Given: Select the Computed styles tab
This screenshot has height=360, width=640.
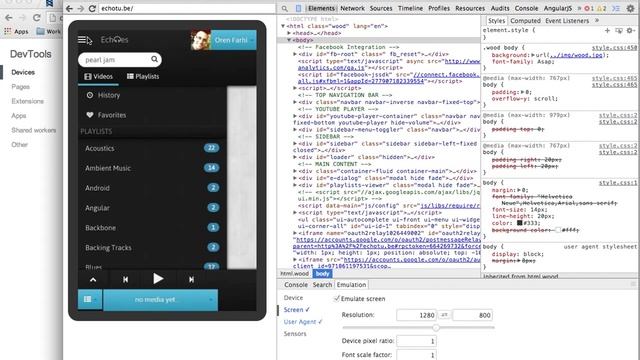Looking at the screenshot, I should coord(525,21).
